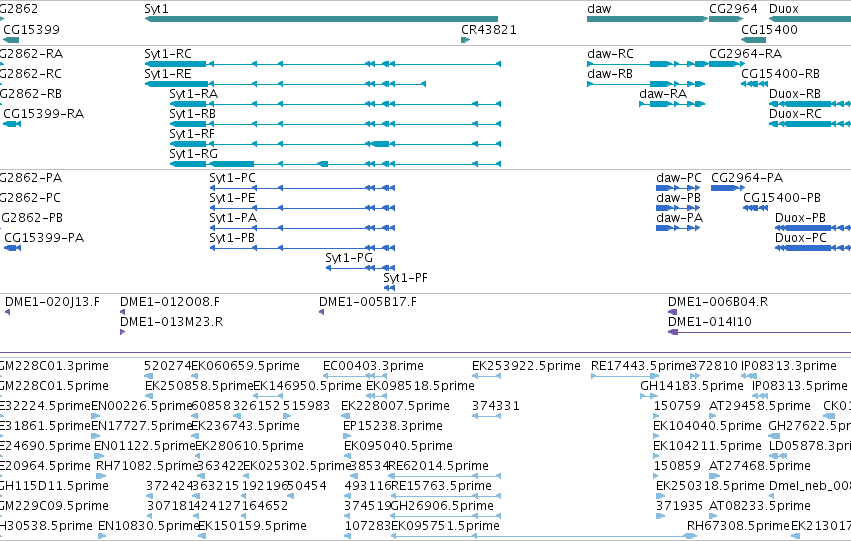The height and width of the screenshot is (541, 851).
Task: Click transcript Syt1-RA label
Action: 193,93
